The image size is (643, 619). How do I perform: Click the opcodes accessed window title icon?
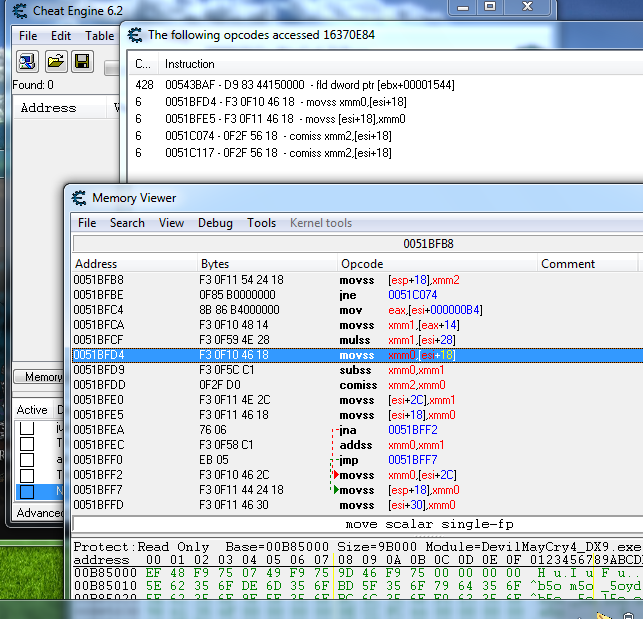134,34
